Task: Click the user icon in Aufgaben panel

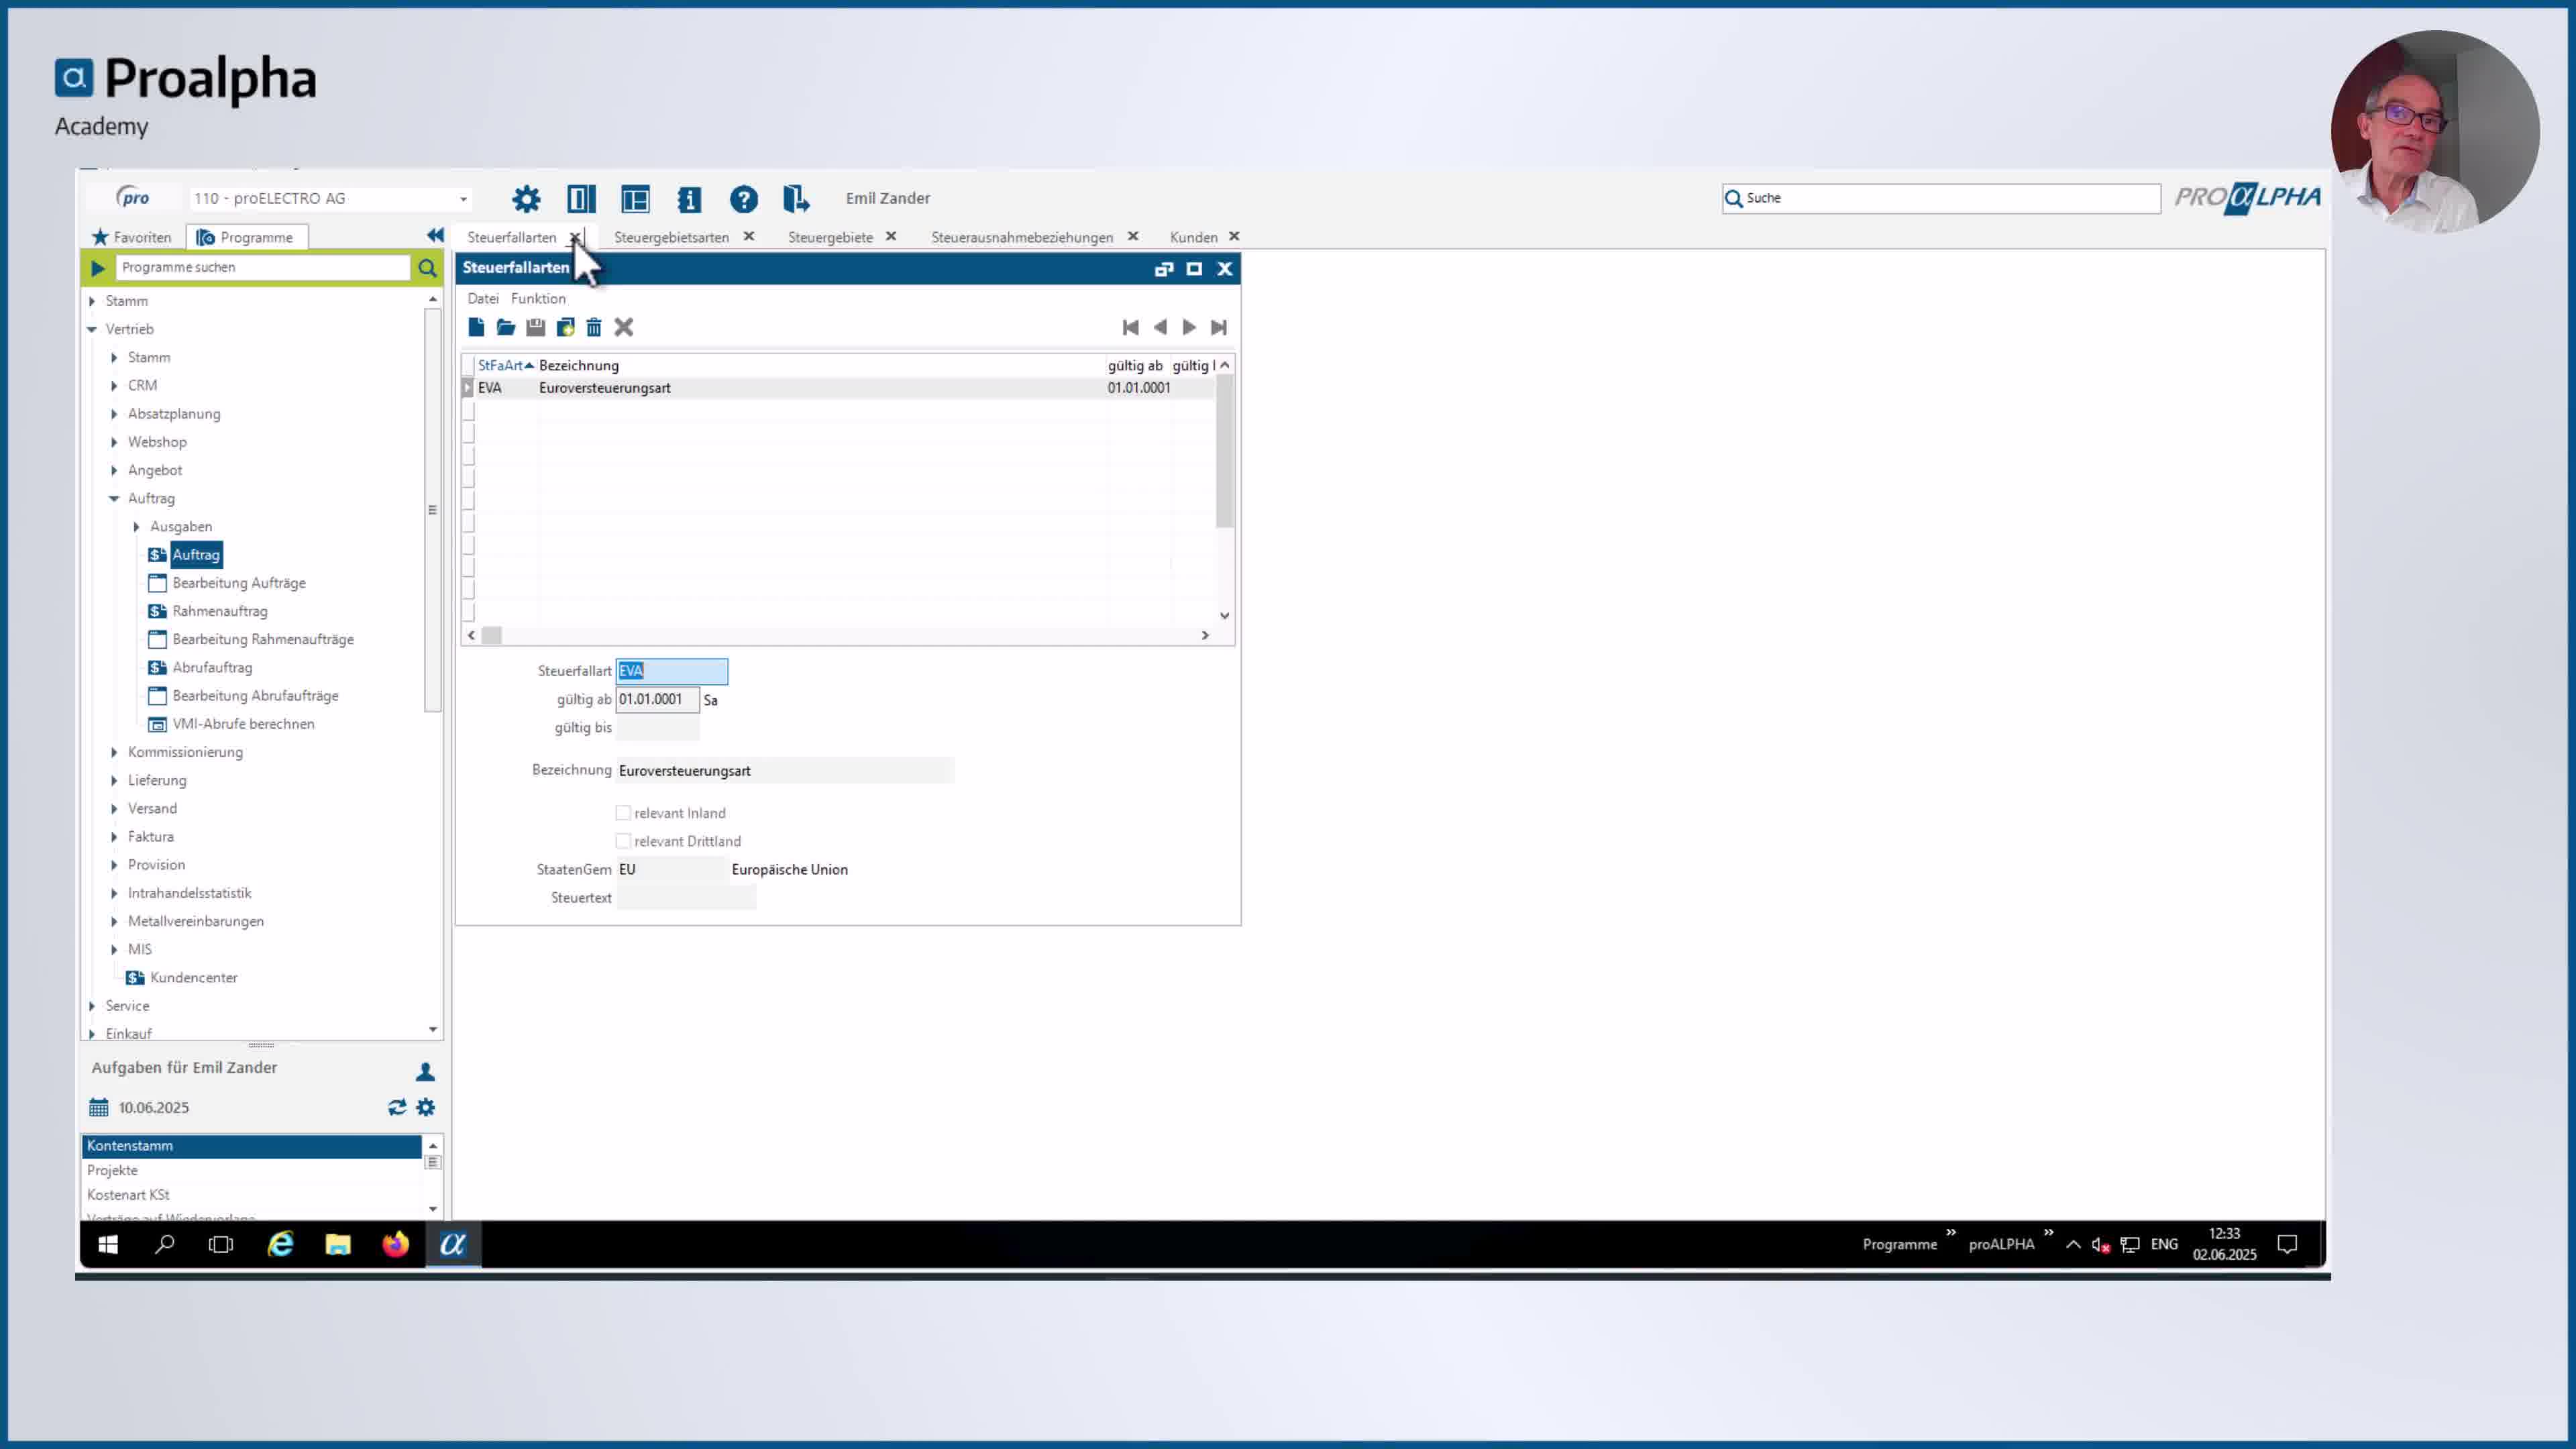Action: (425, 1071)
